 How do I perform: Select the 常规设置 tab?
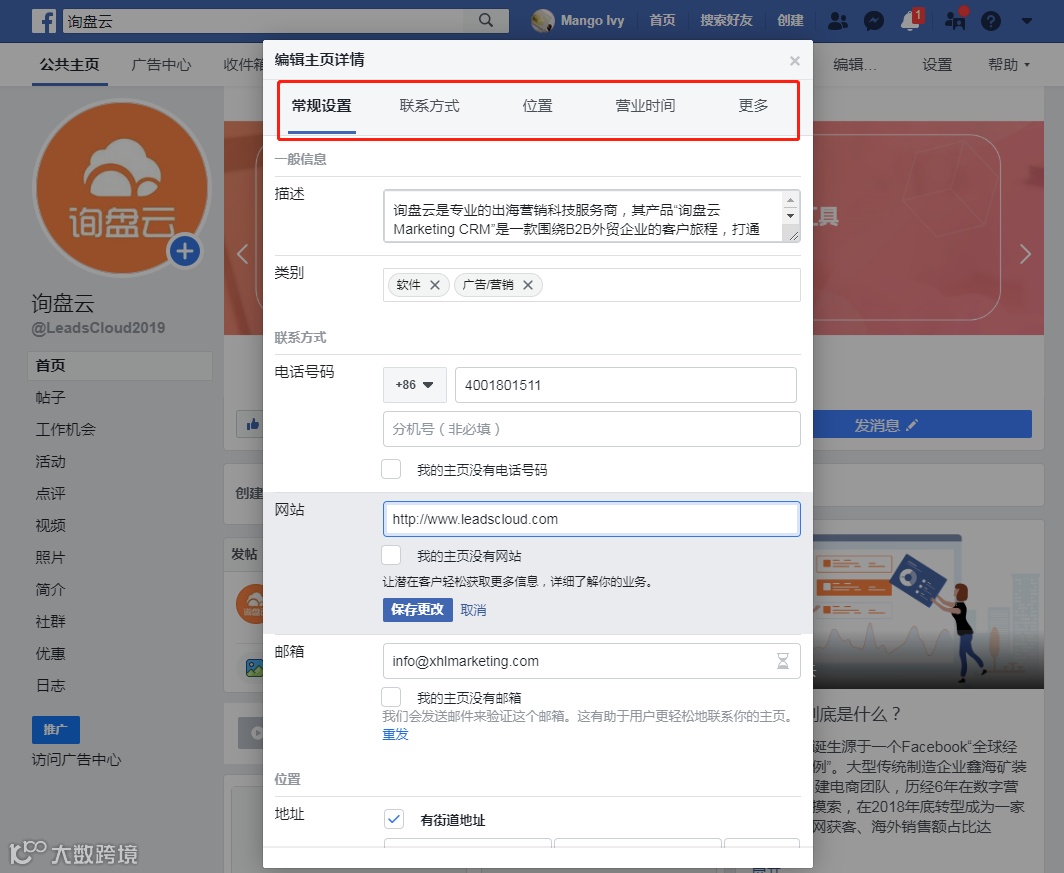(322, 106)
